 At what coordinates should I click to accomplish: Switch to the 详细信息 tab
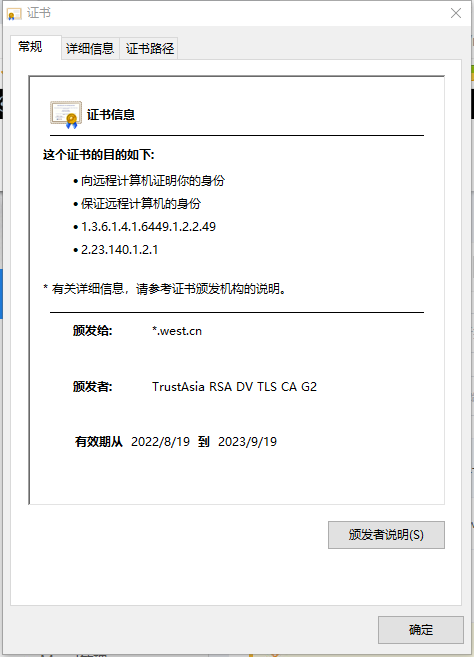90,48
